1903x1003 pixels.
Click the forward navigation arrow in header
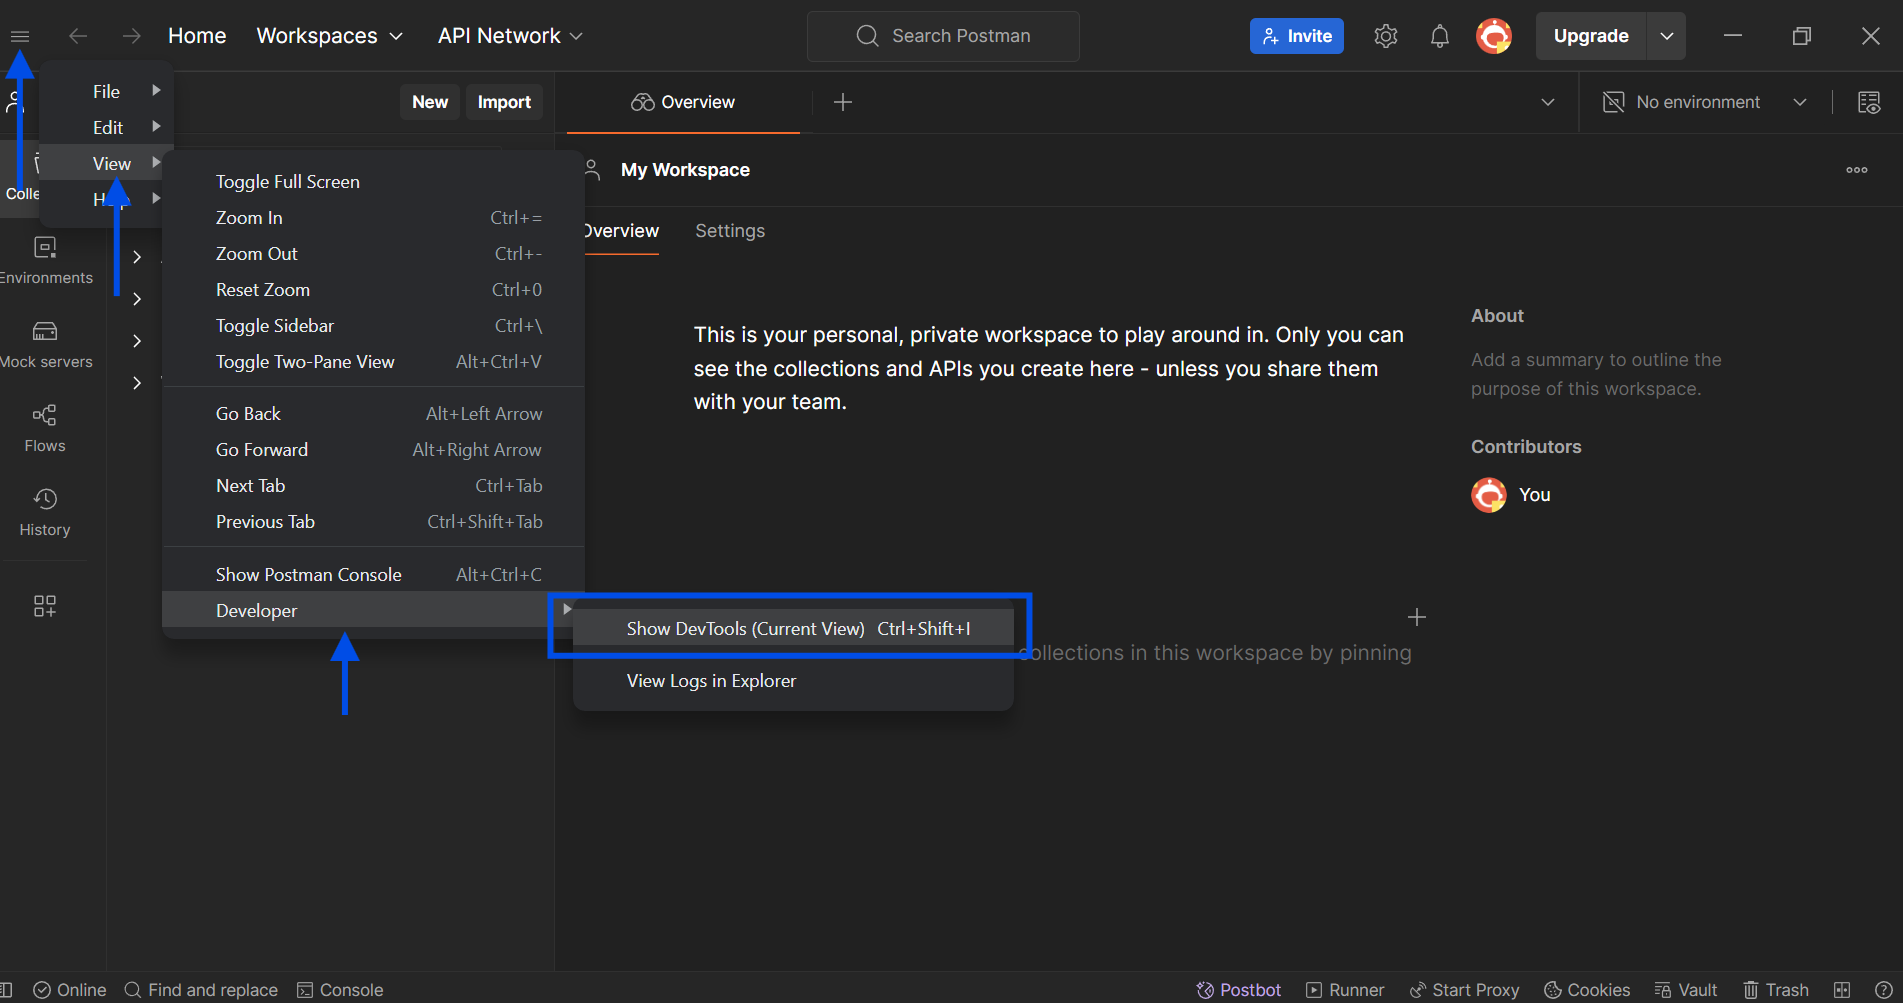(x=132, y=36)
